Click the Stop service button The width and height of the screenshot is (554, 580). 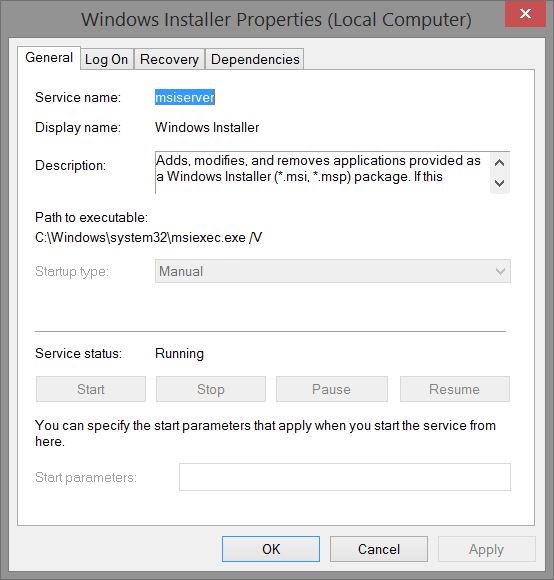point(211,389)
